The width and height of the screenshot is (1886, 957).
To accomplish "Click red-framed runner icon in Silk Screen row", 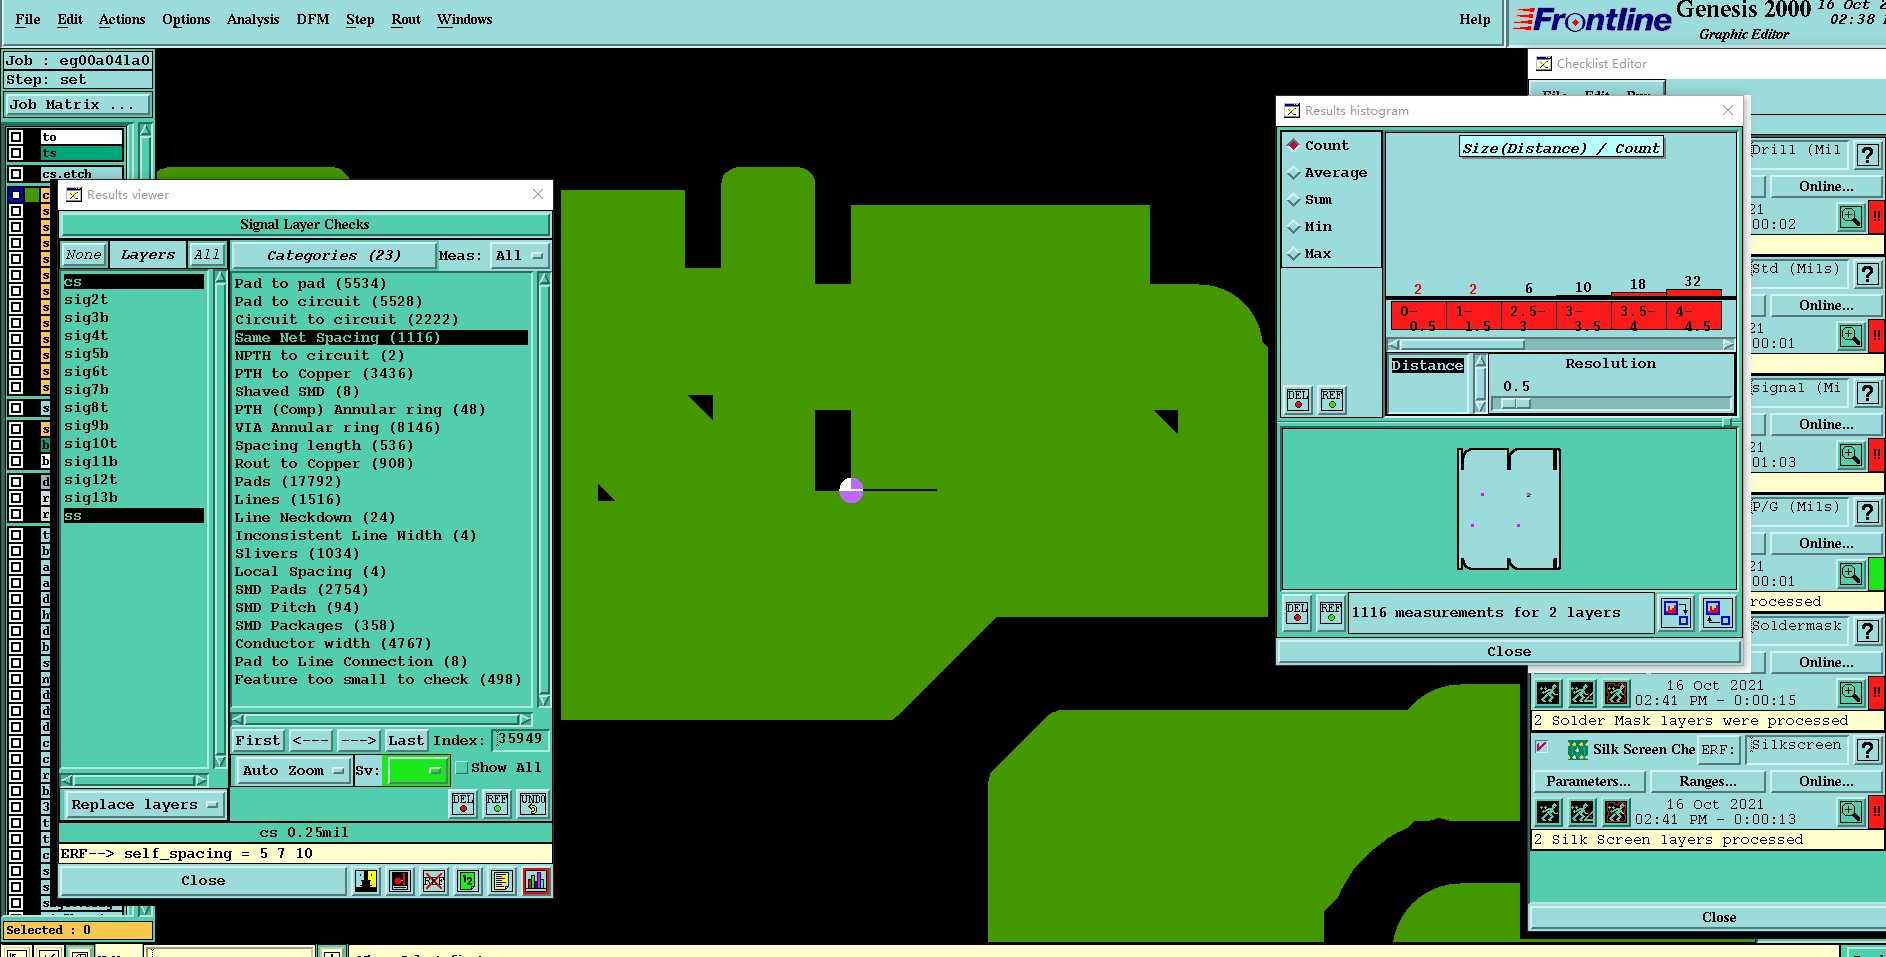I will tap(1617, 812).
